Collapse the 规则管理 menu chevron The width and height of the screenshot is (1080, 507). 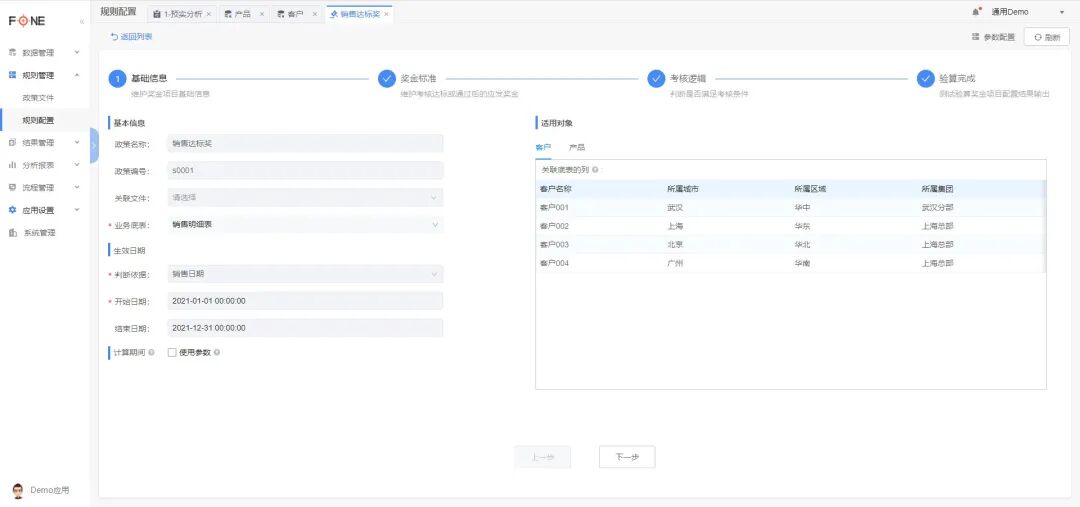tap(76, 75)
